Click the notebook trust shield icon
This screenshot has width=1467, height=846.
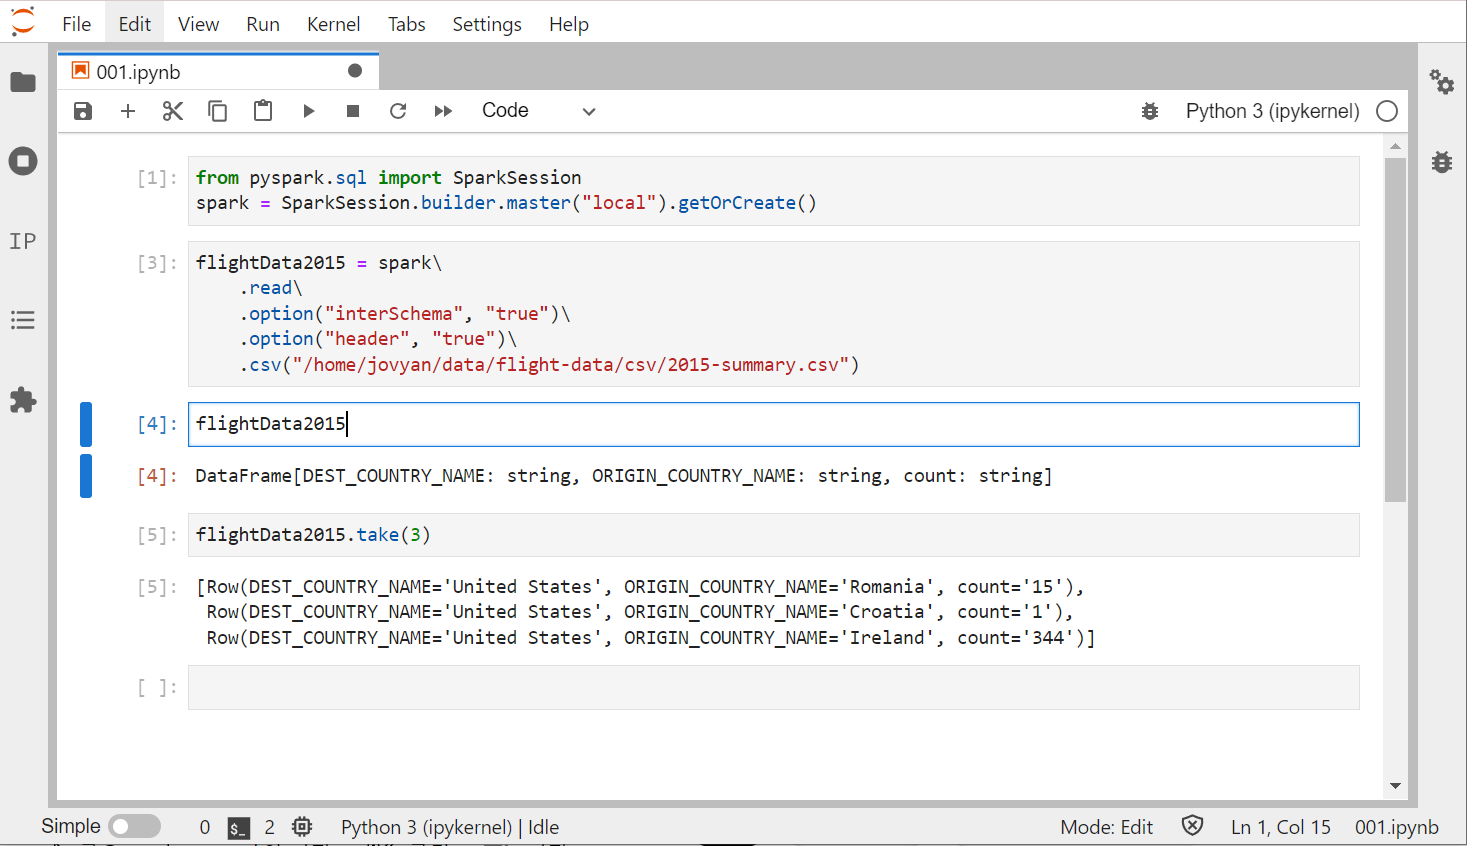click(x=1192, y=826)
